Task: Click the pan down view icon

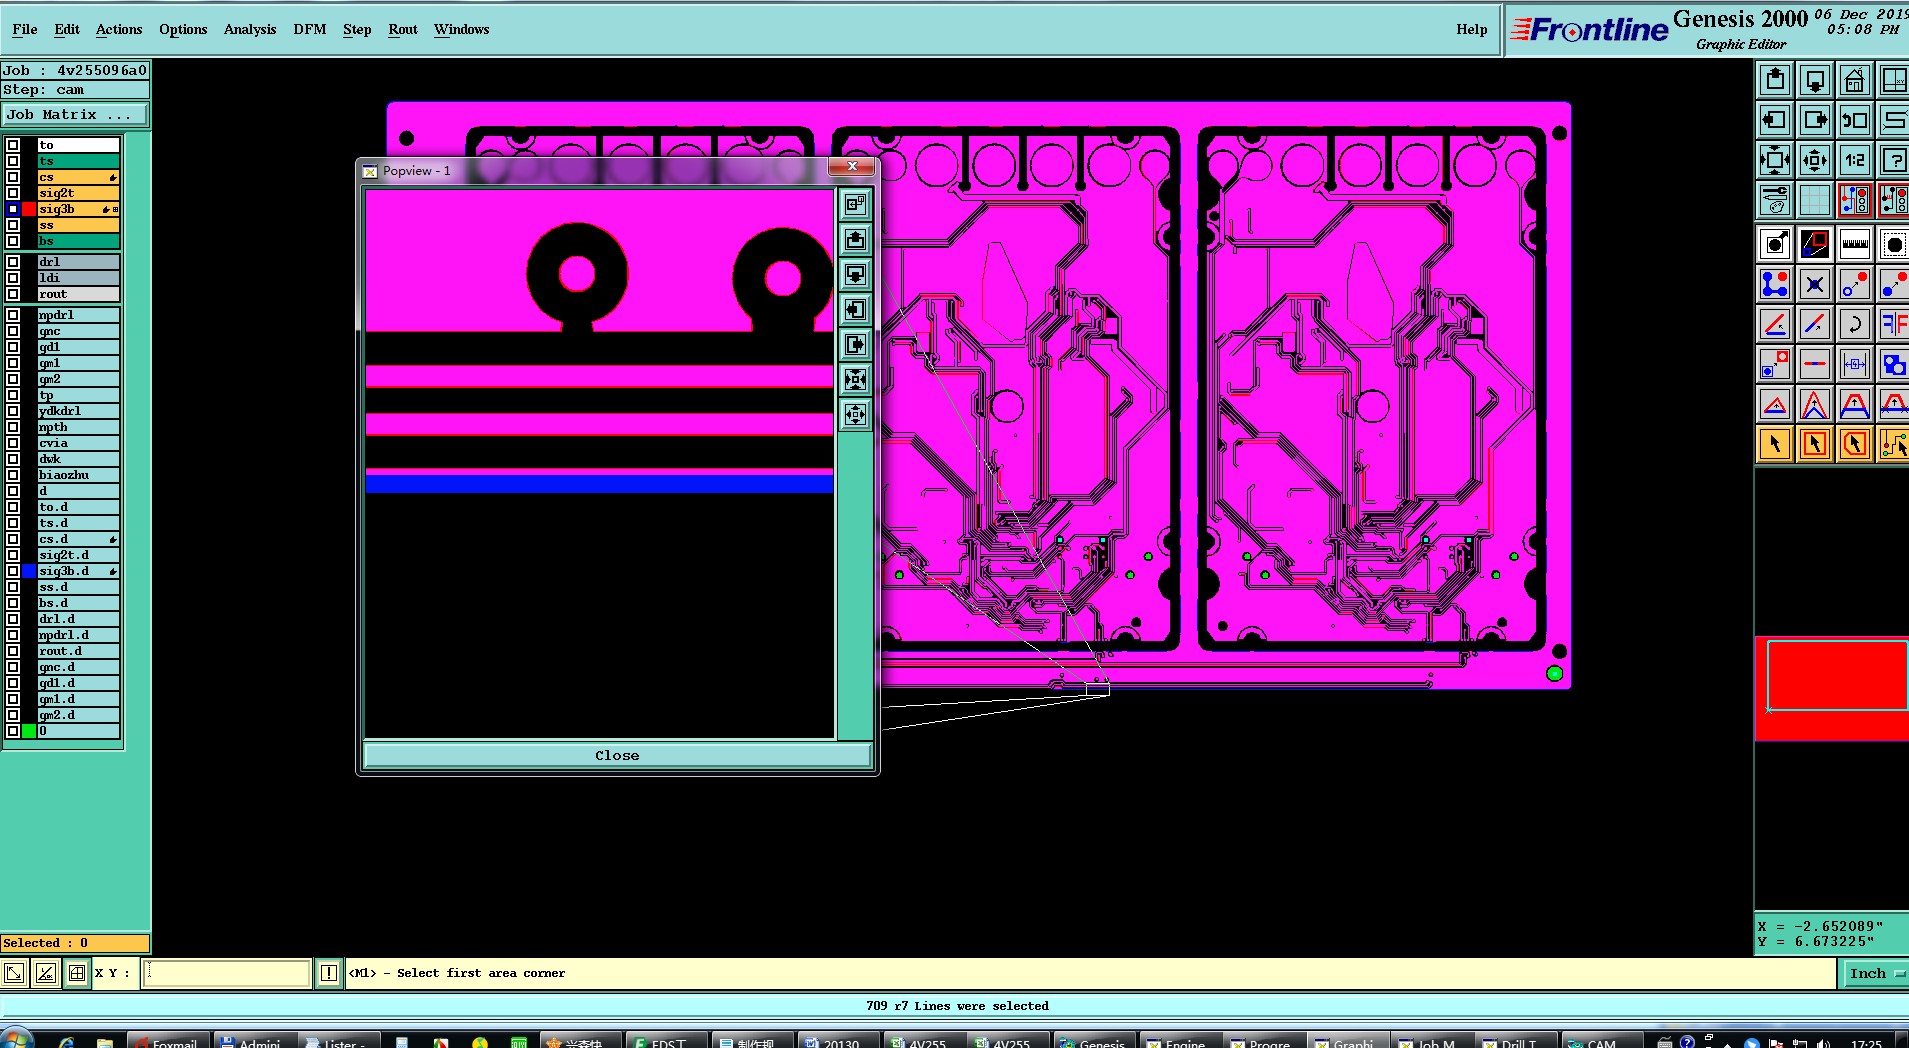Action: click(x=1815, y=80)
